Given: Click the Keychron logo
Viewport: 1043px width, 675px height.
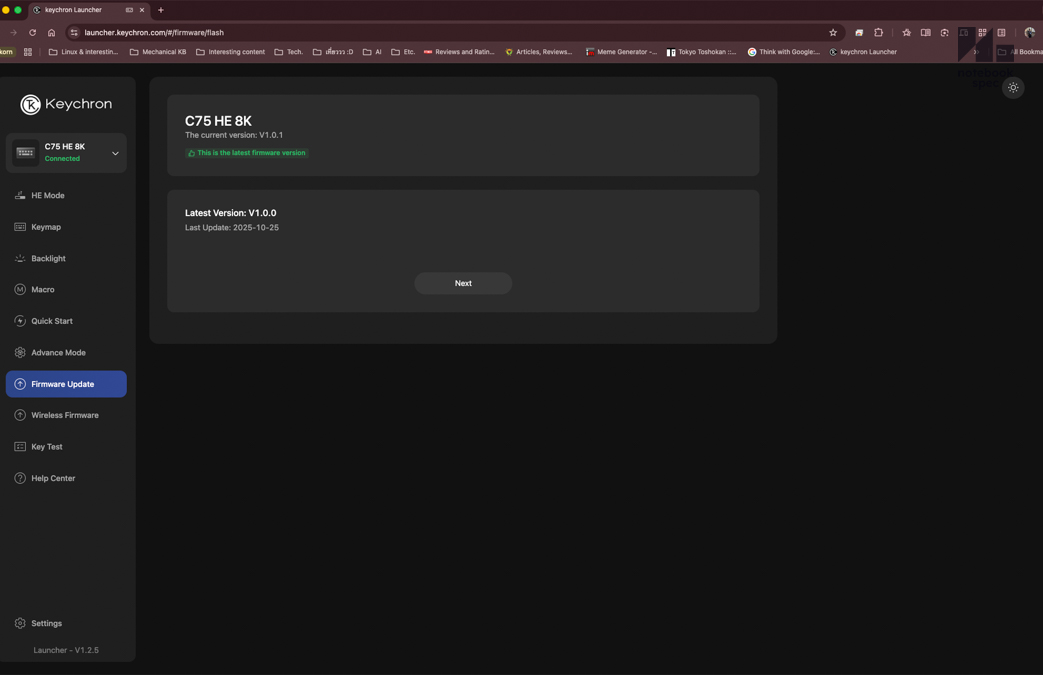Looking at the screenshot, I should [66, 104].
